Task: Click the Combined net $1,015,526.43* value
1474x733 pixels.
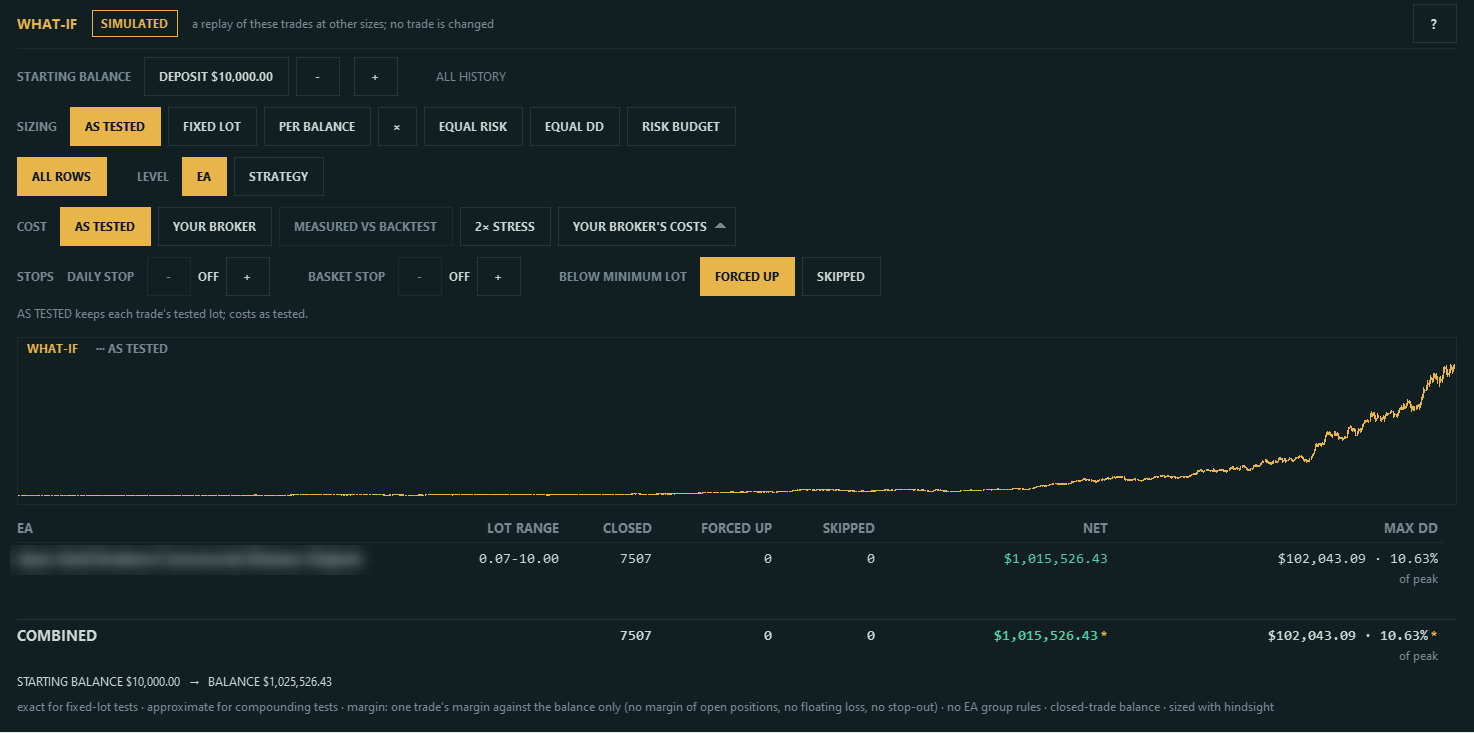Action: [1051, 636]
